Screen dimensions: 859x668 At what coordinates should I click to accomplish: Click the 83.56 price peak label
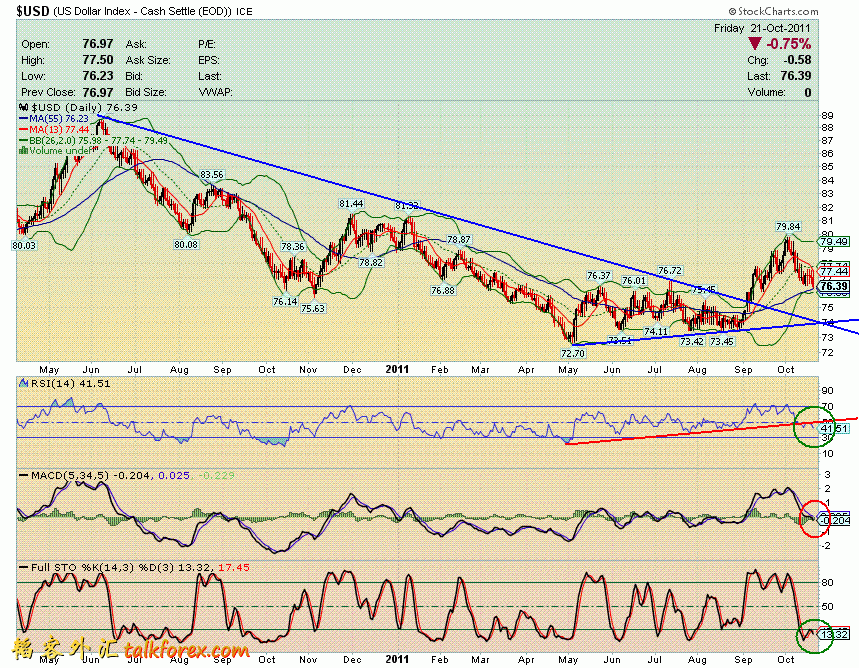212,175
